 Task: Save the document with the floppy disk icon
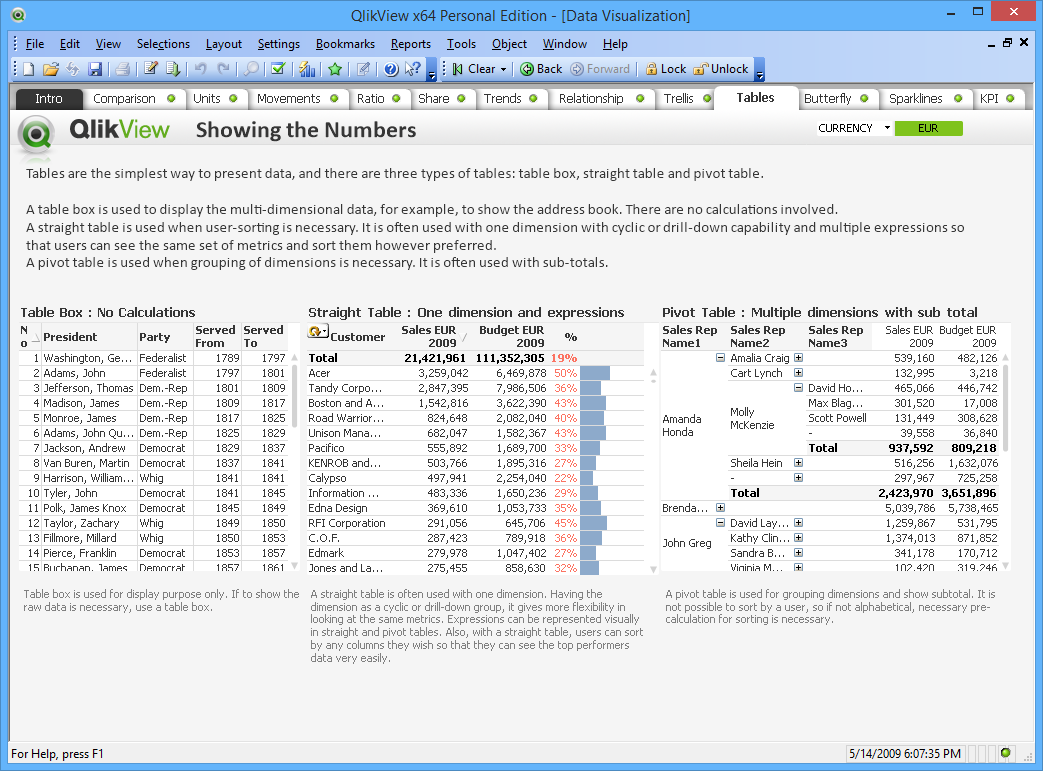(x=95, y=69)
